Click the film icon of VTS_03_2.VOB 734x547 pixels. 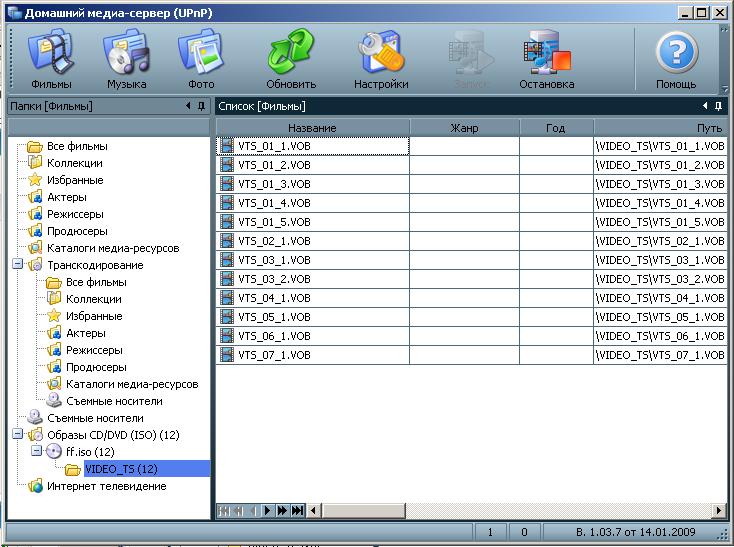pos(227,279)
